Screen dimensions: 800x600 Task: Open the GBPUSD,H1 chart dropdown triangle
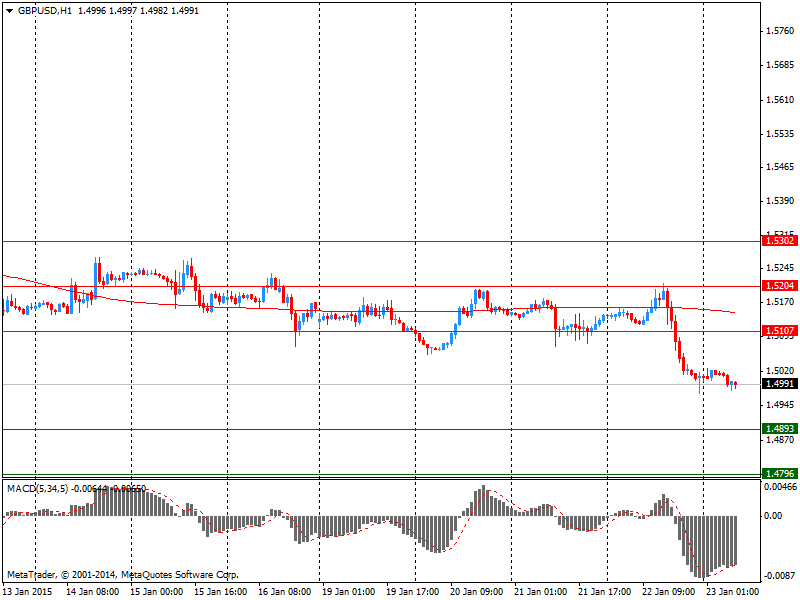click(9, 11)
